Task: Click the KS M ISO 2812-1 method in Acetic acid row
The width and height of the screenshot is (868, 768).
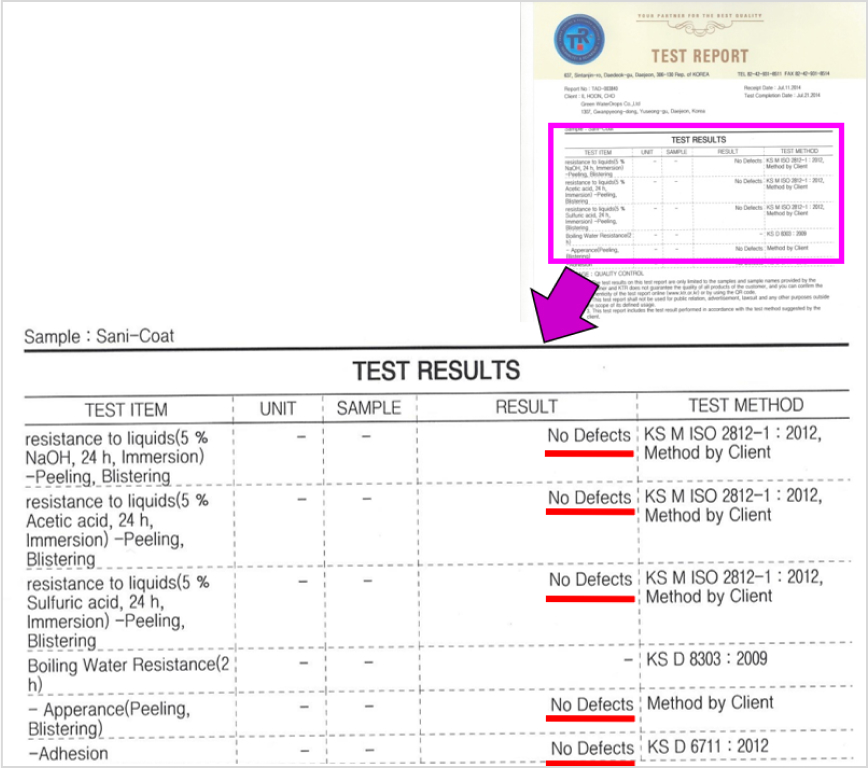Action: [x=733, y=505]
